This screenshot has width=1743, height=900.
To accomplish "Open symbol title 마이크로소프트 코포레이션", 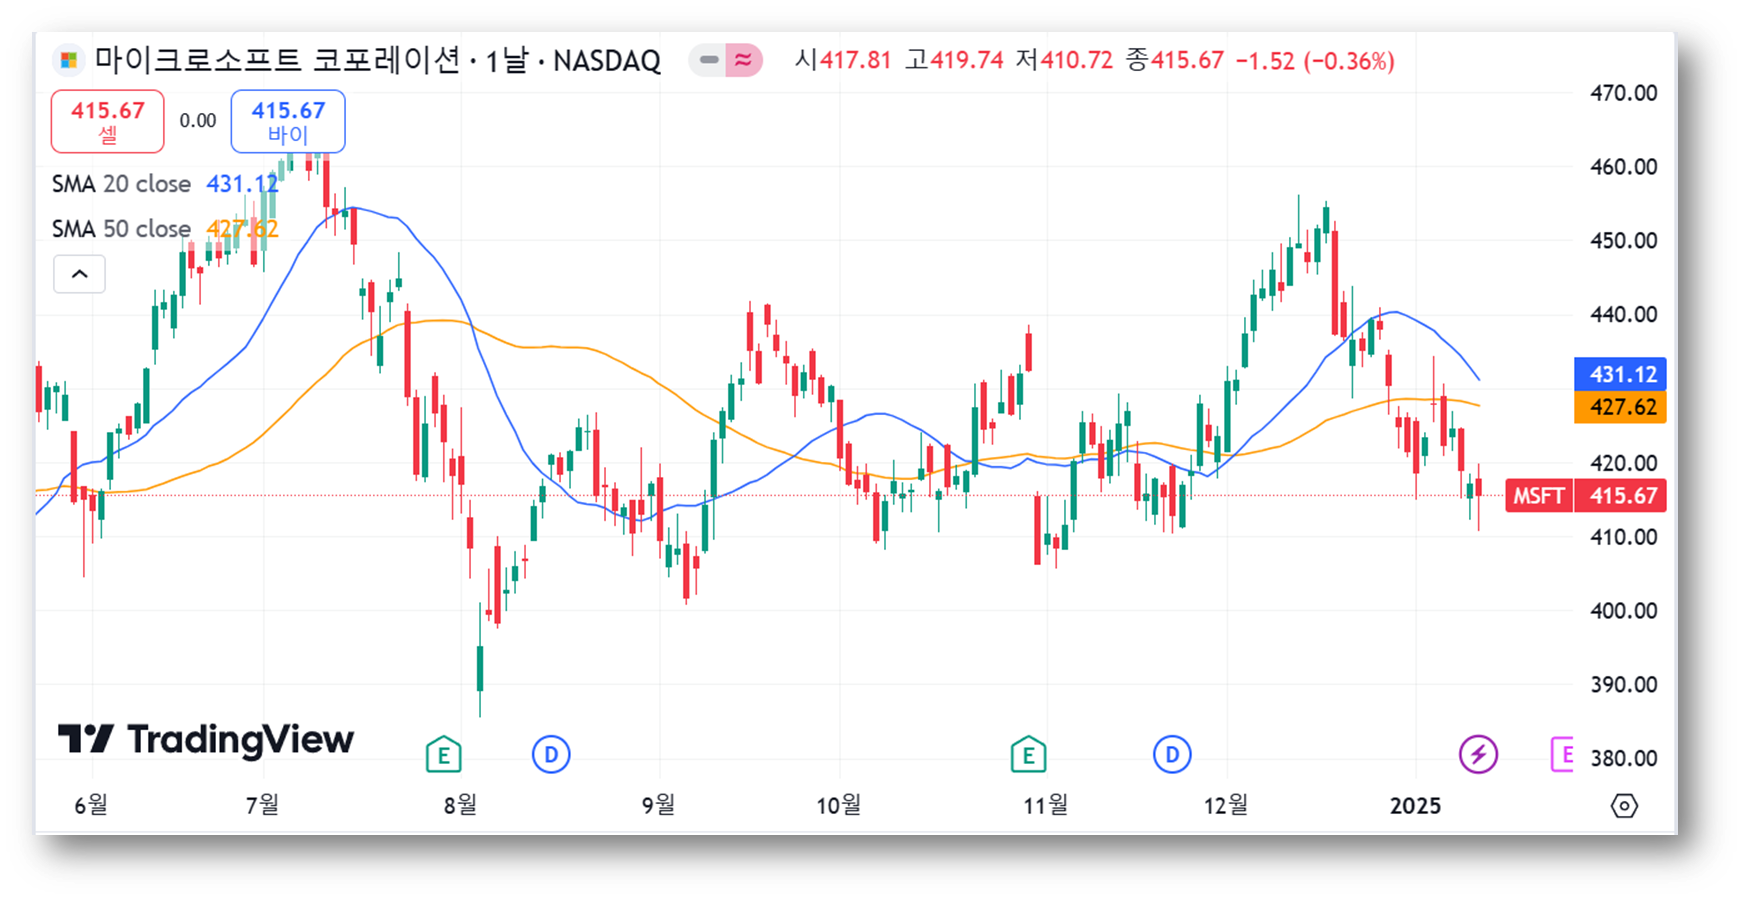I will tap(278, 60).
